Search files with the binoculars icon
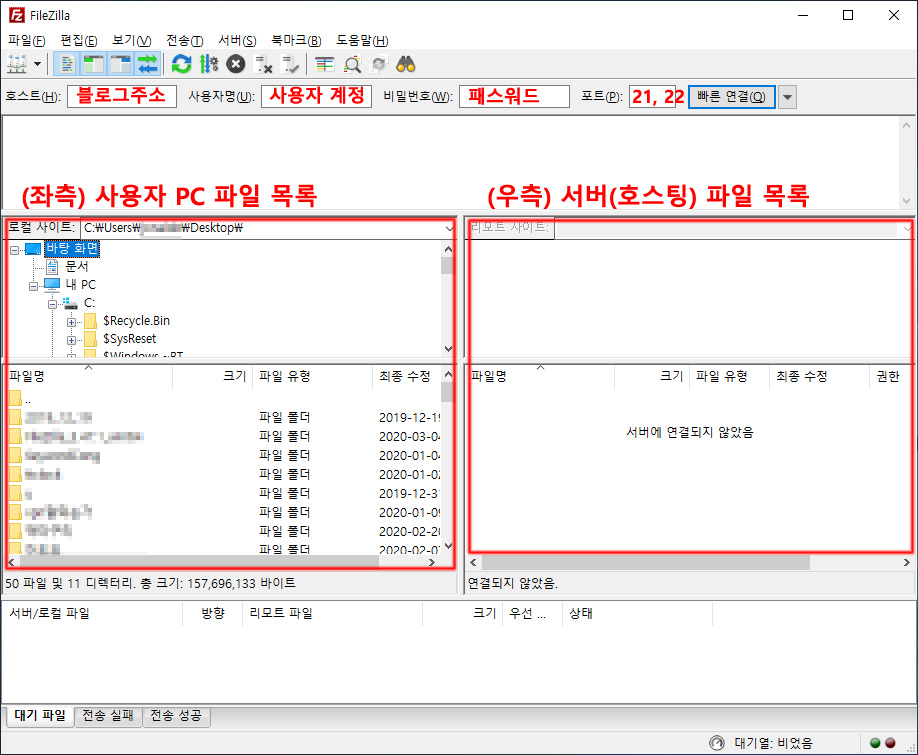Screen dimensions: 918x755 [x=406, y=64]
